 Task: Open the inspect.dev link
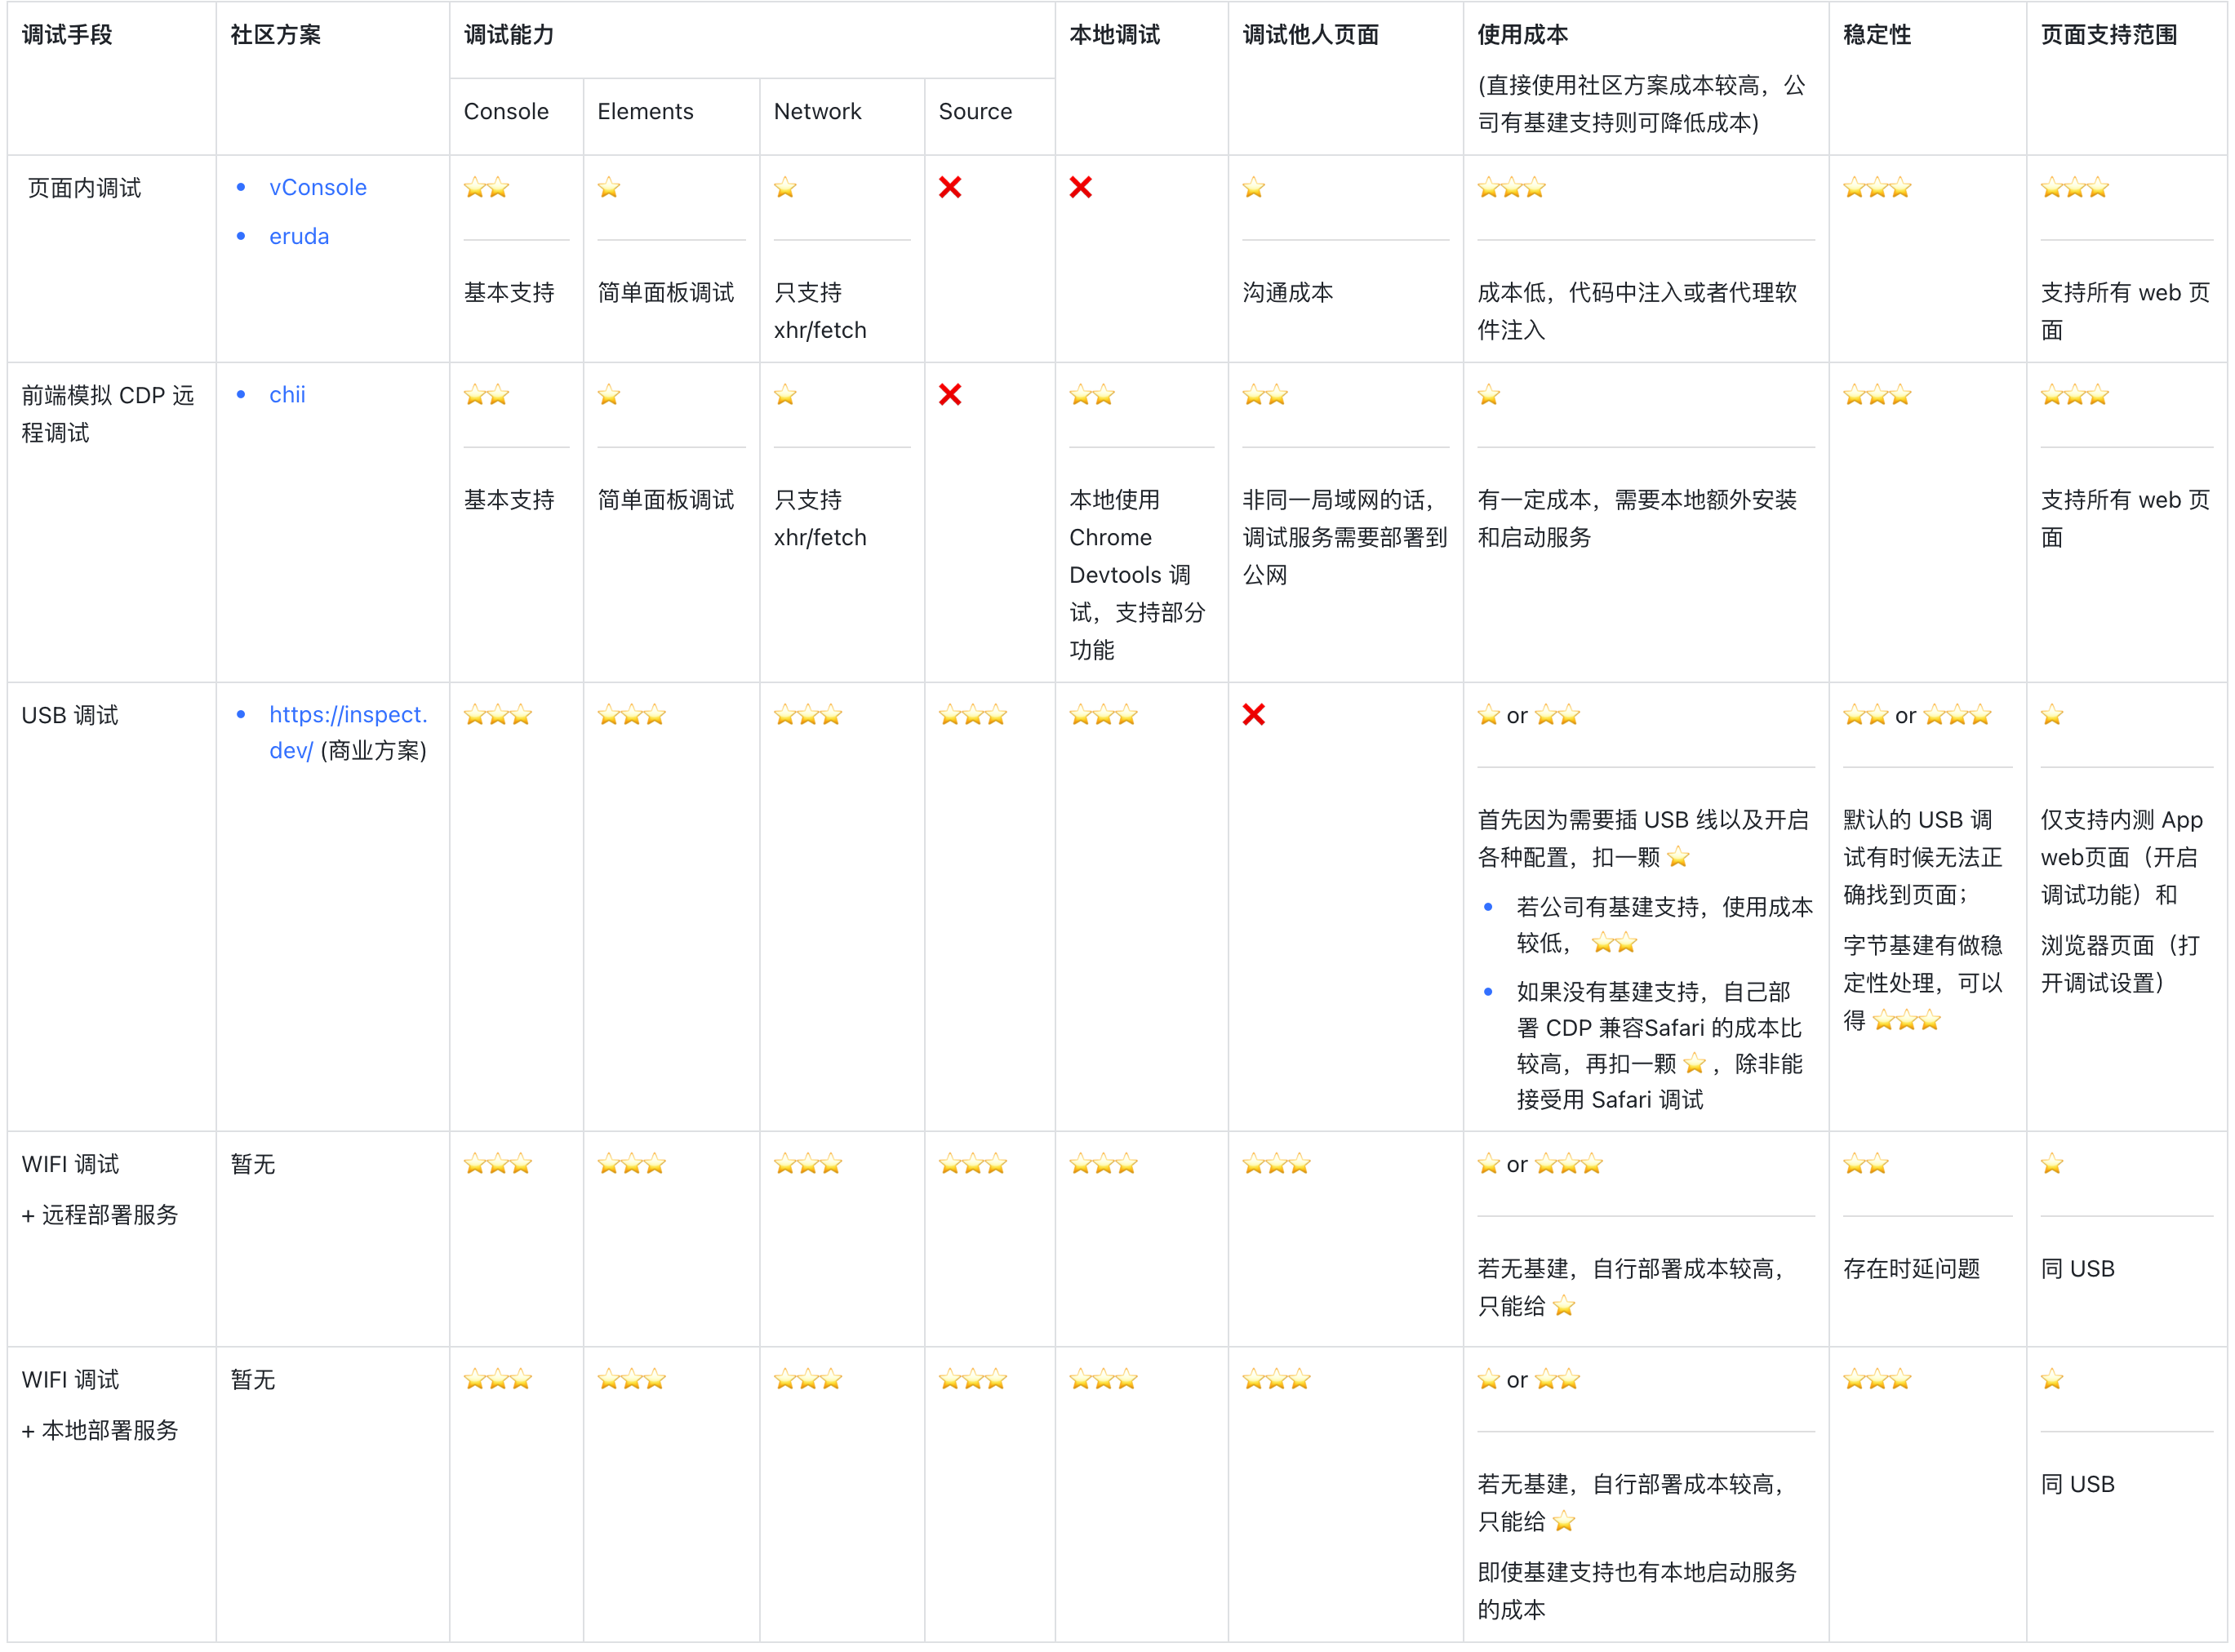(347, 714)
